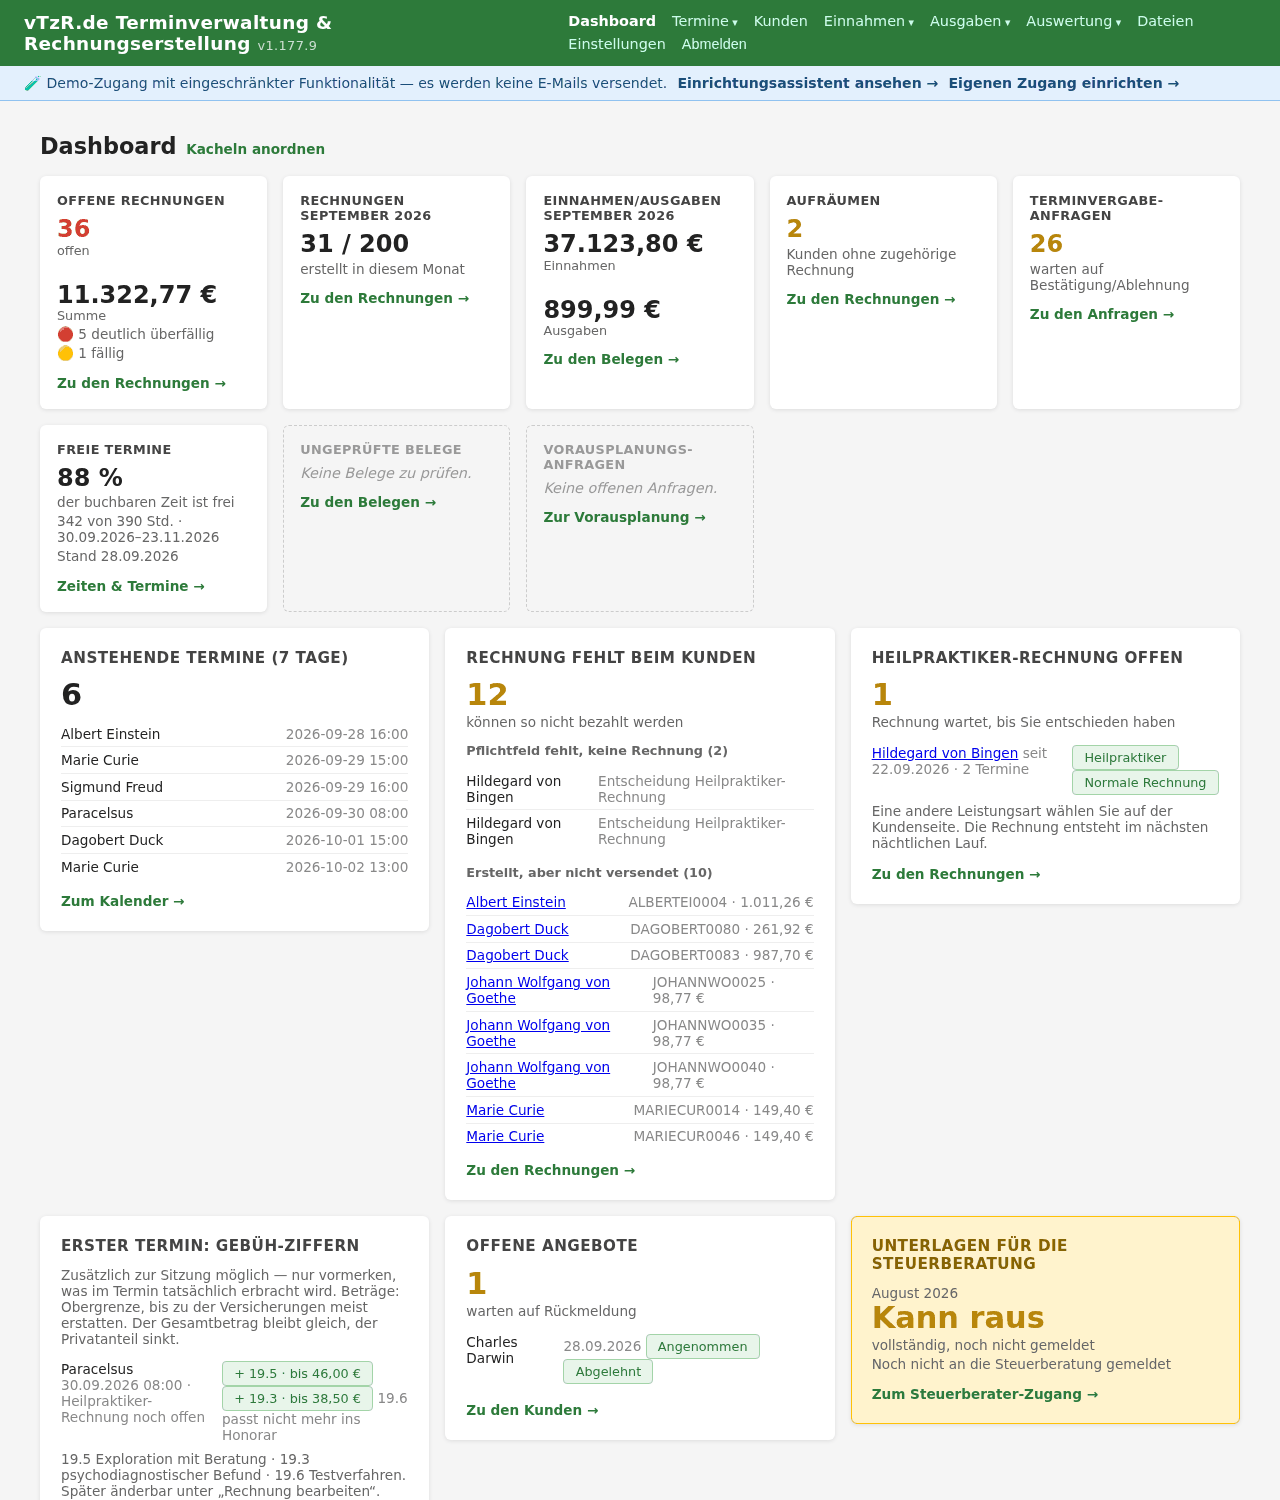Click the vTzR.de site title

(178, 33)
